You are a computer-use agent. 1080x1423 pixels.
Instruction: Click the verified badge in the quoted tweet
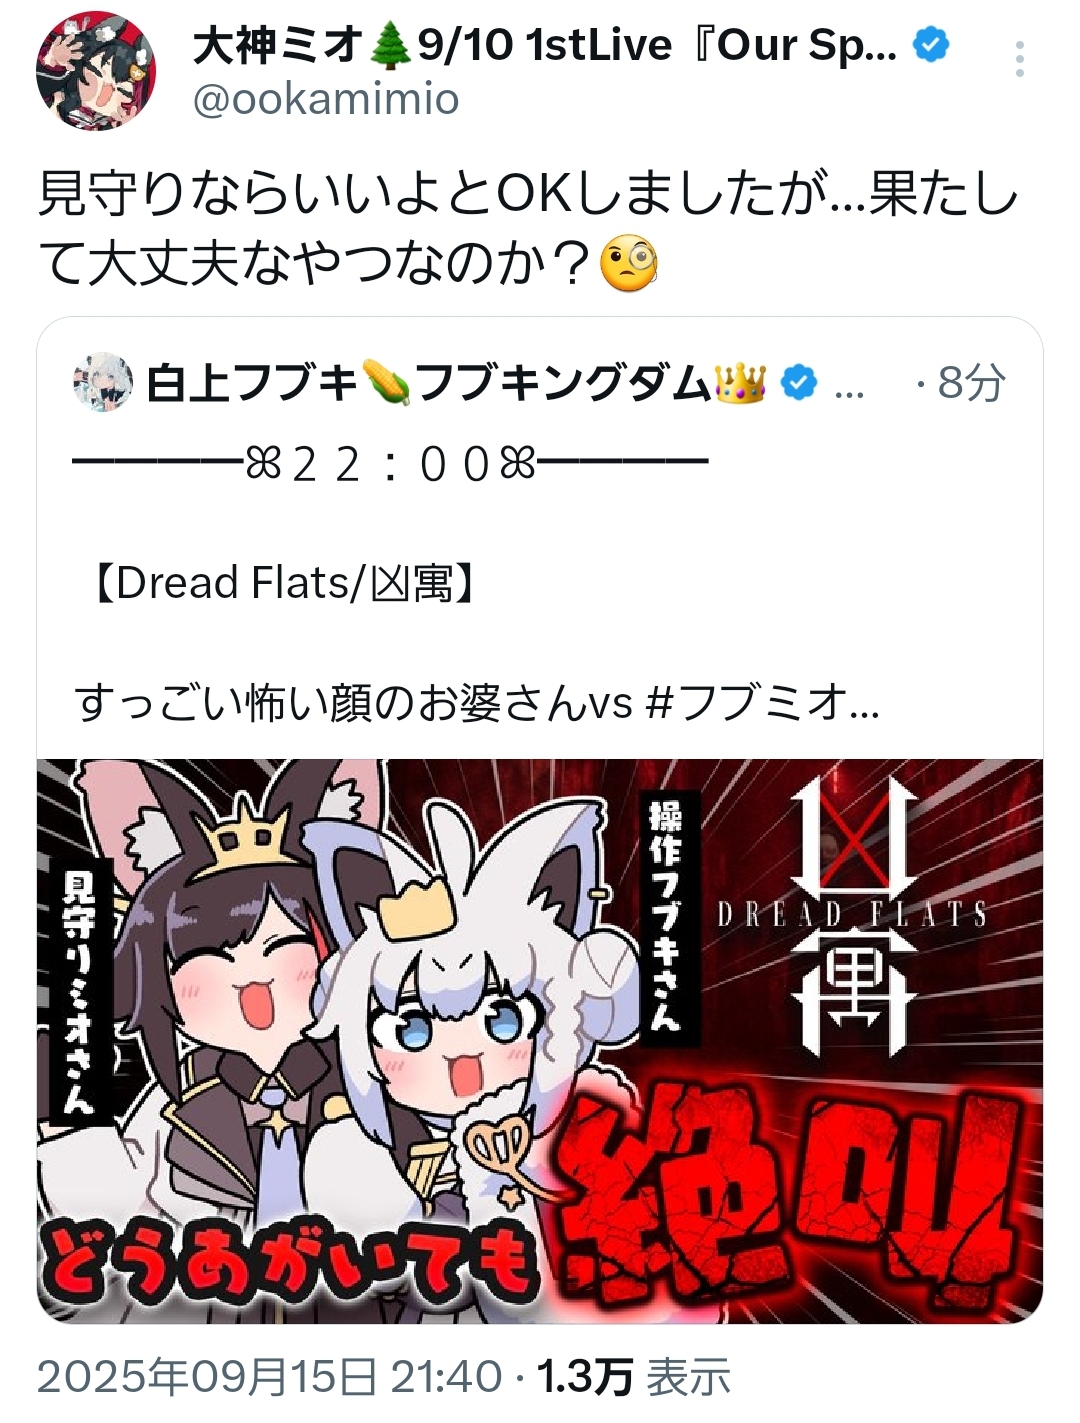coord(798,383)
